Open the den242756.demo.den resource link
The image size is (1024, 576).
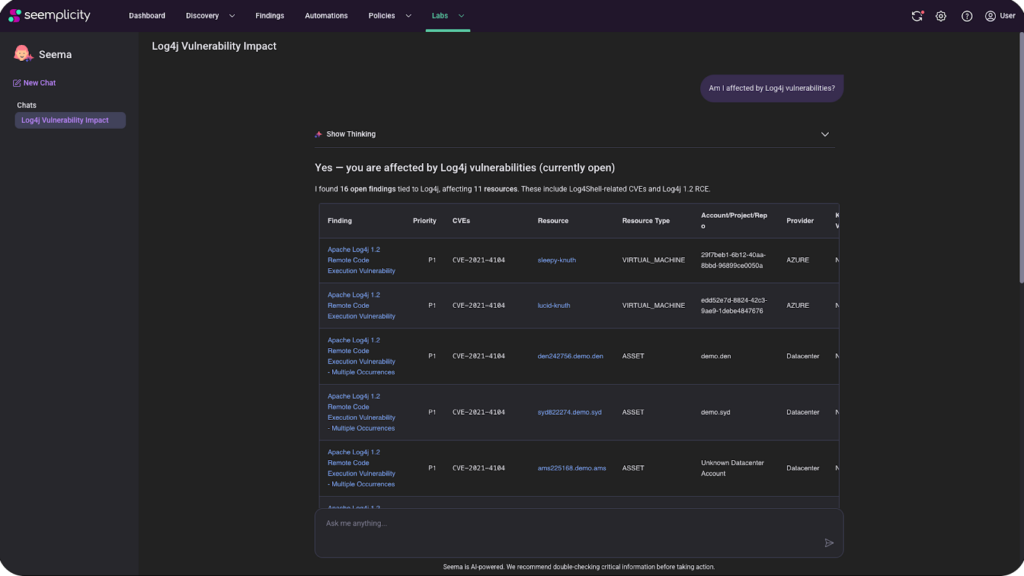(x=570, y=357)
